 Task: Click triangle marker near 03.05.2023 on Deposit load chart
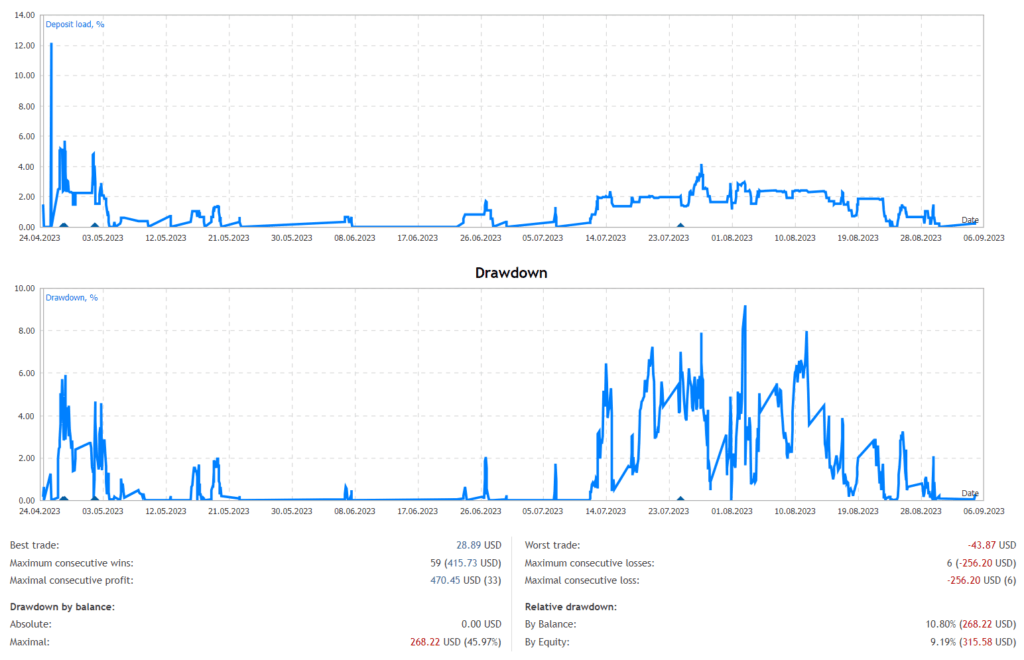pos(94,225)
